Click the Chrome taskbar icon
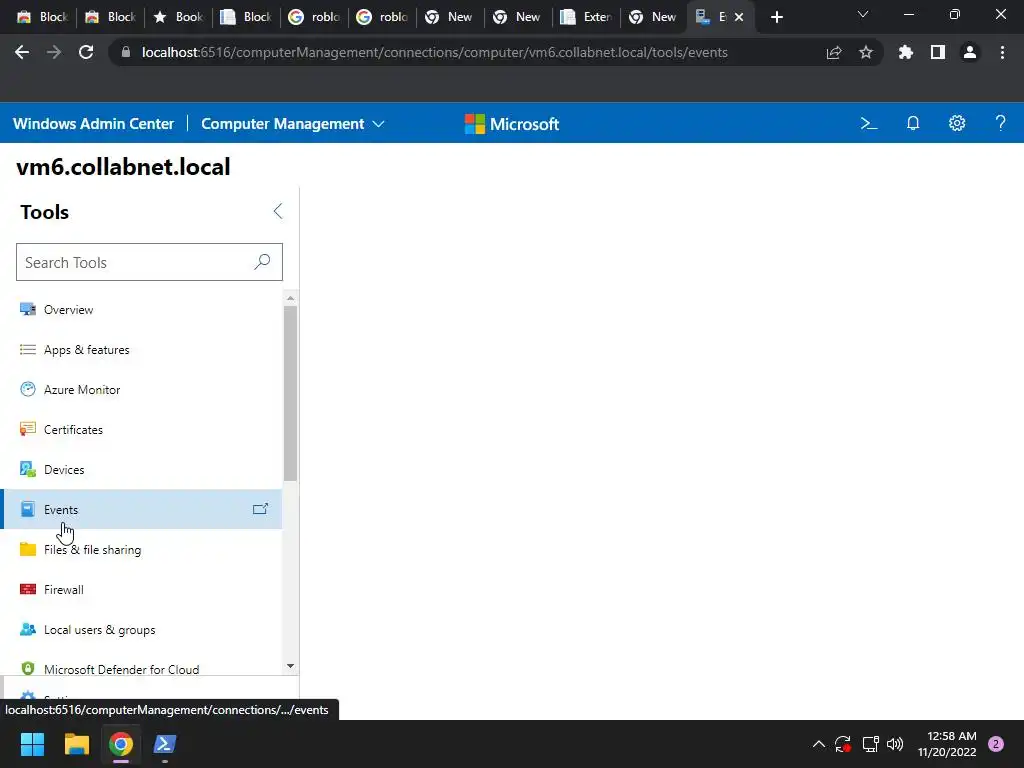1024x768 pixels. tap(121, 744)
